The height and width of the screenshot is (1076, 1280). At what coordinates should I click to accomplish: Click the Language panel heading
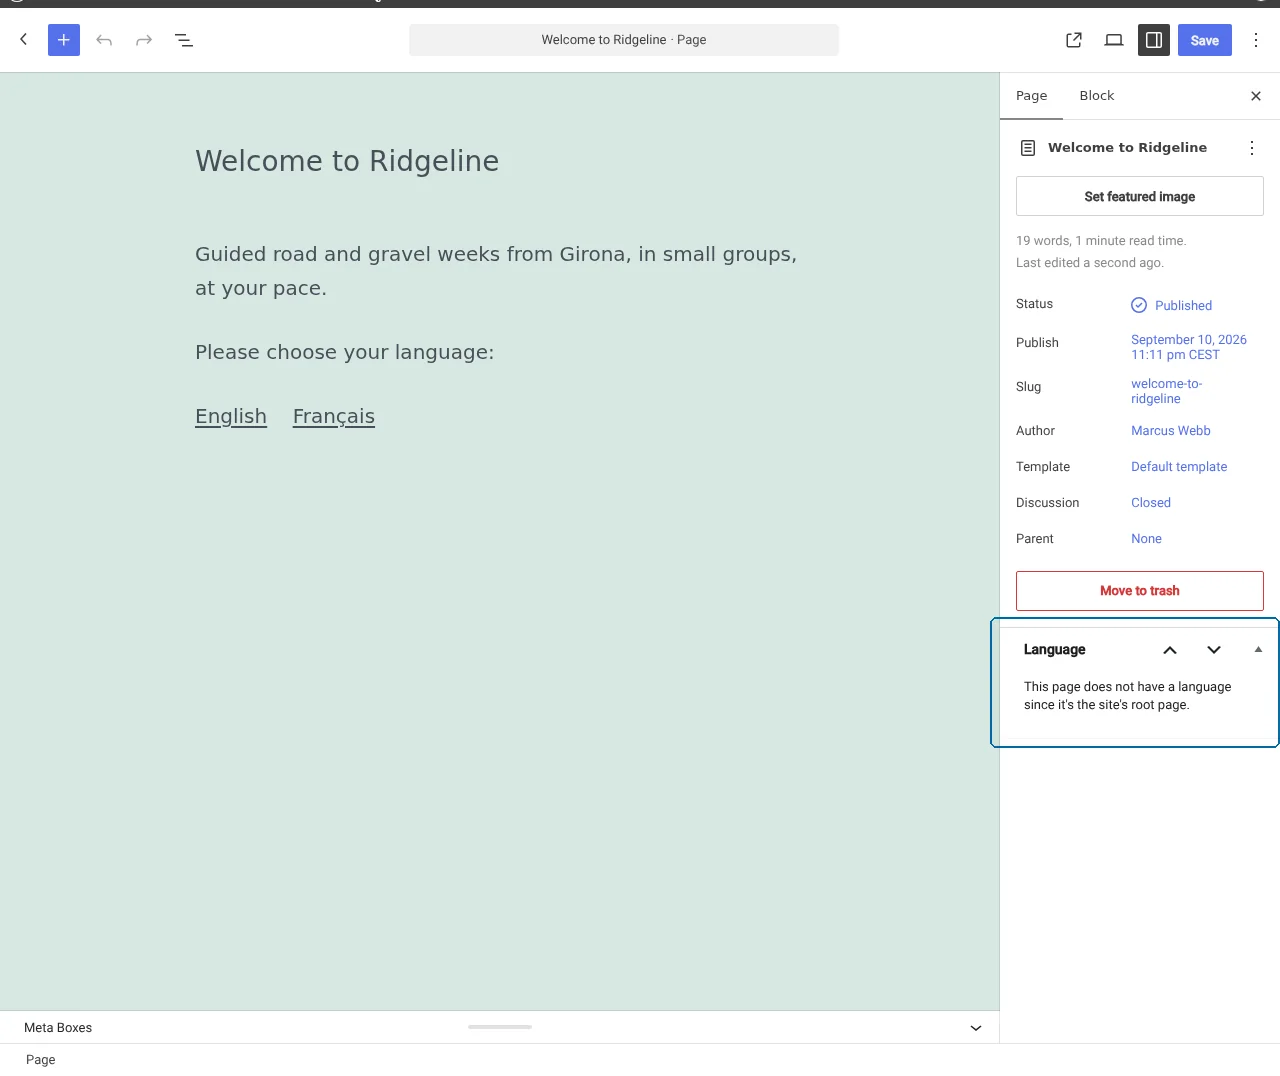pyautogui.click(x=1055, y=650)
